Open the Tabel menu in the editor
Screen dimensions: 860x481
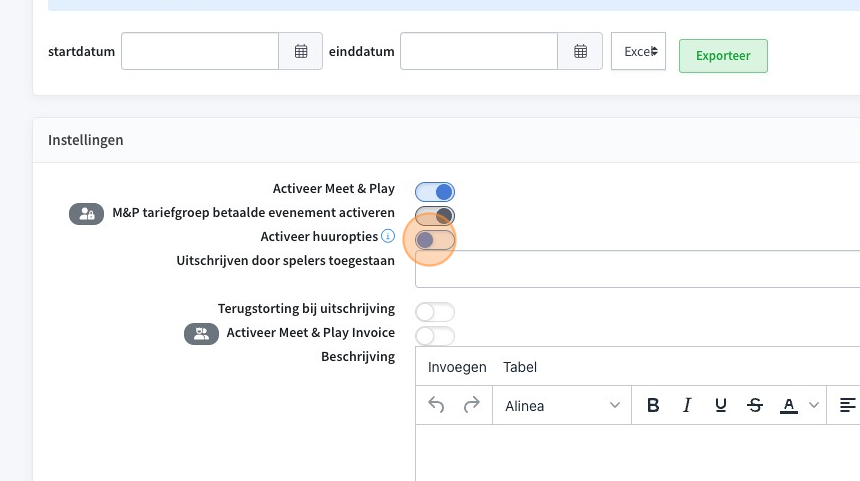click(x=520, y=367)
